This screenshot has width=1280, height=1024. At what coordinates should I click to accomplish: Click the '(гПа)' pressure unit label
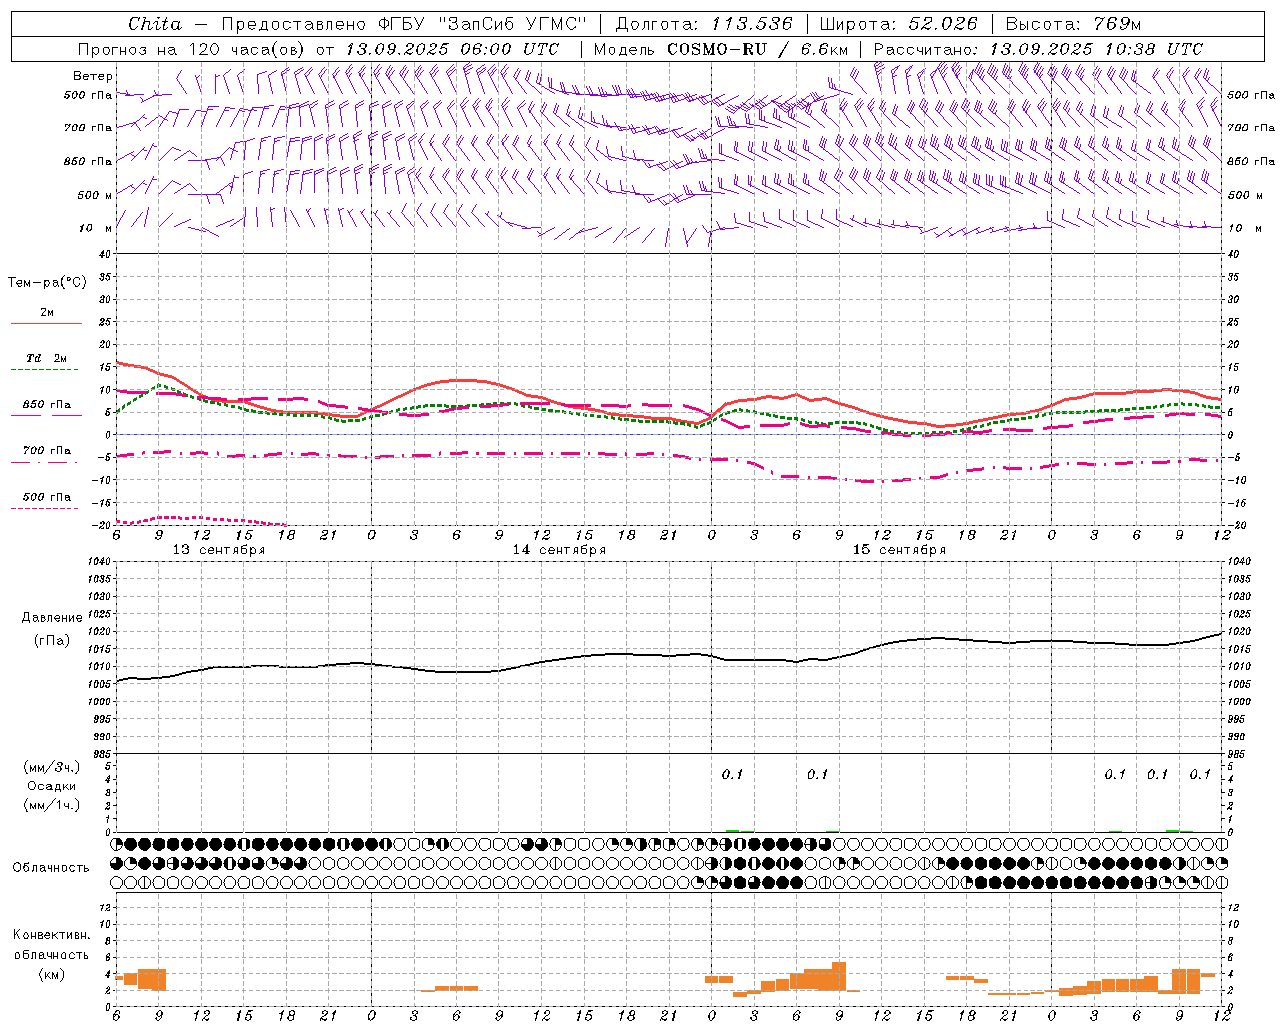click(52, 640)
